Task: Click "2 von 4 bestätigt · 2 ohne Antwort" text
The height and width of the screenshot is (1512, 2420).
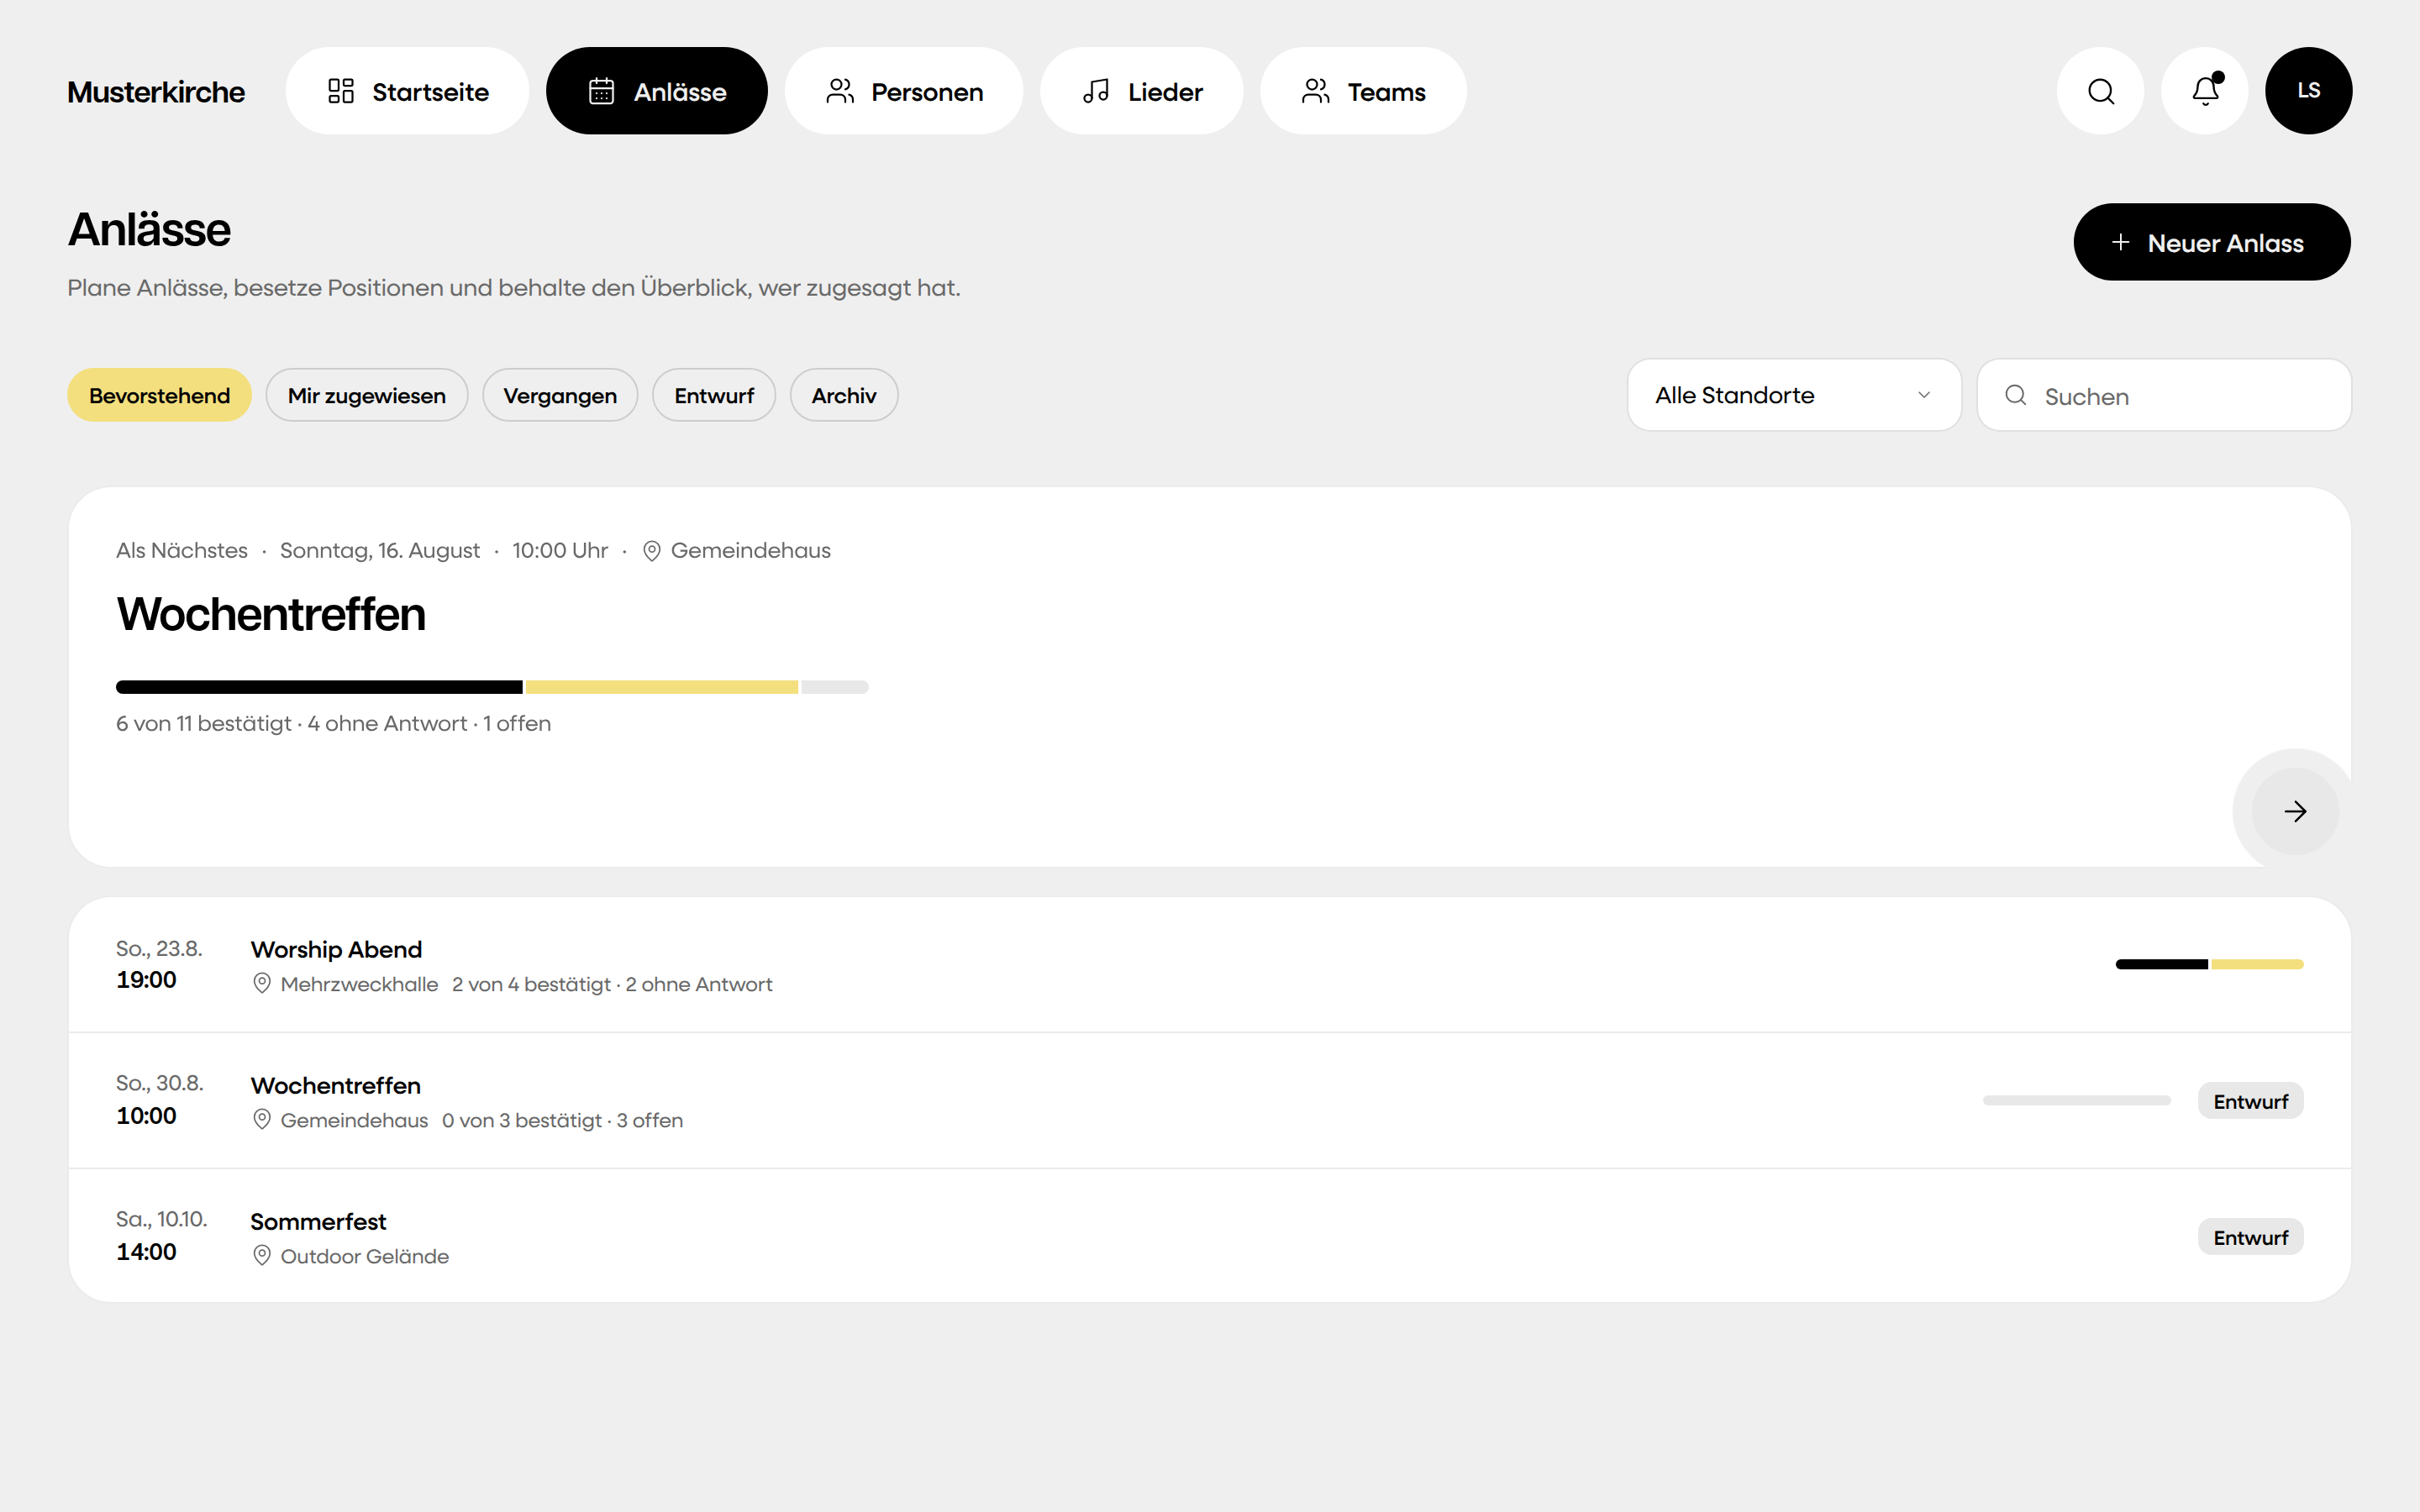Action: click(x=612, y=984)
